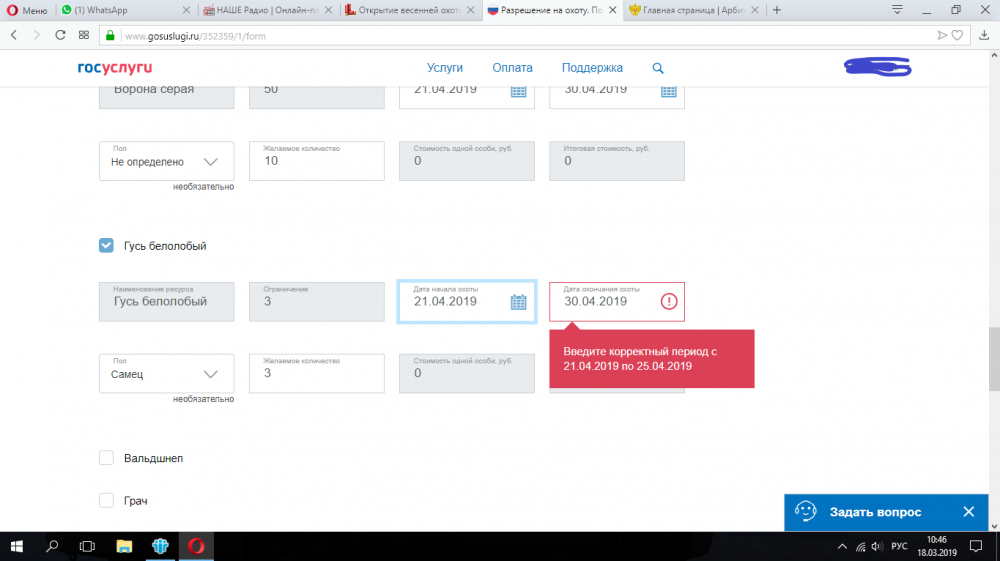Image resolution: width=1000 pixels, height=561 pixels.
Task: Reload the page with the refresh icon
Action: click(x=60, y=34)
